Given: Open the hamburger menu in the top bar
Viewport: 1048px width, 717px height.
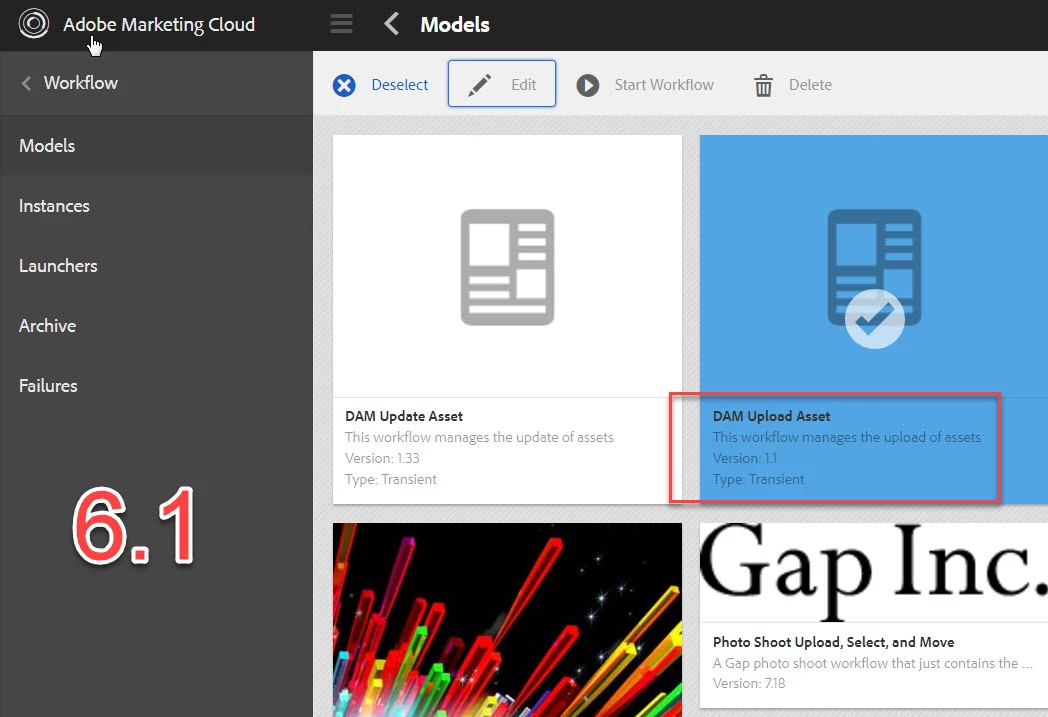Looking at the screenshot, I should point(342,24).
